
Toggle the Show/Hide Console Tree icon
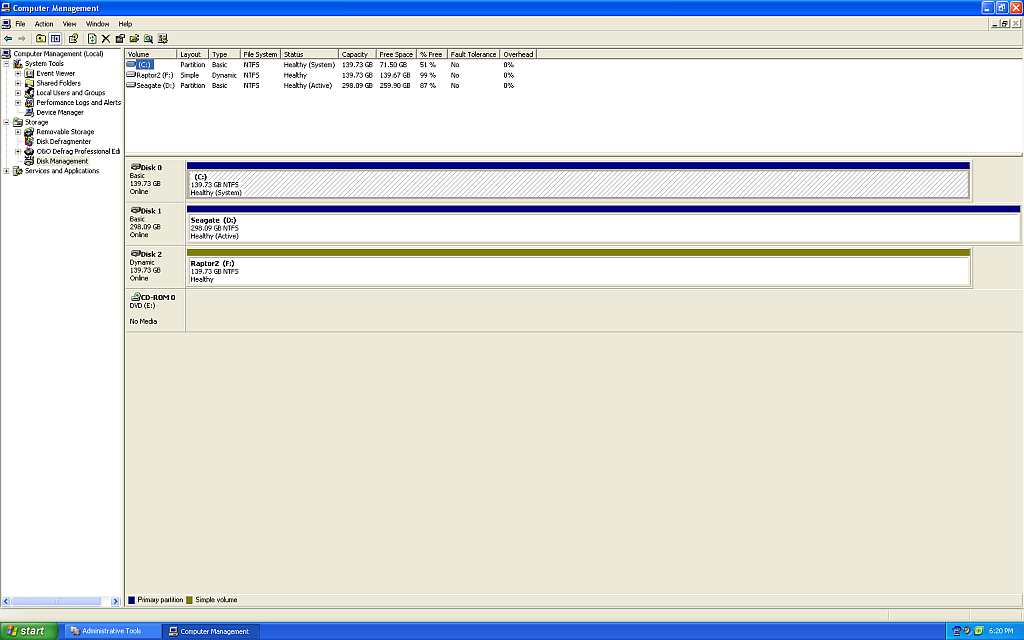56,39
